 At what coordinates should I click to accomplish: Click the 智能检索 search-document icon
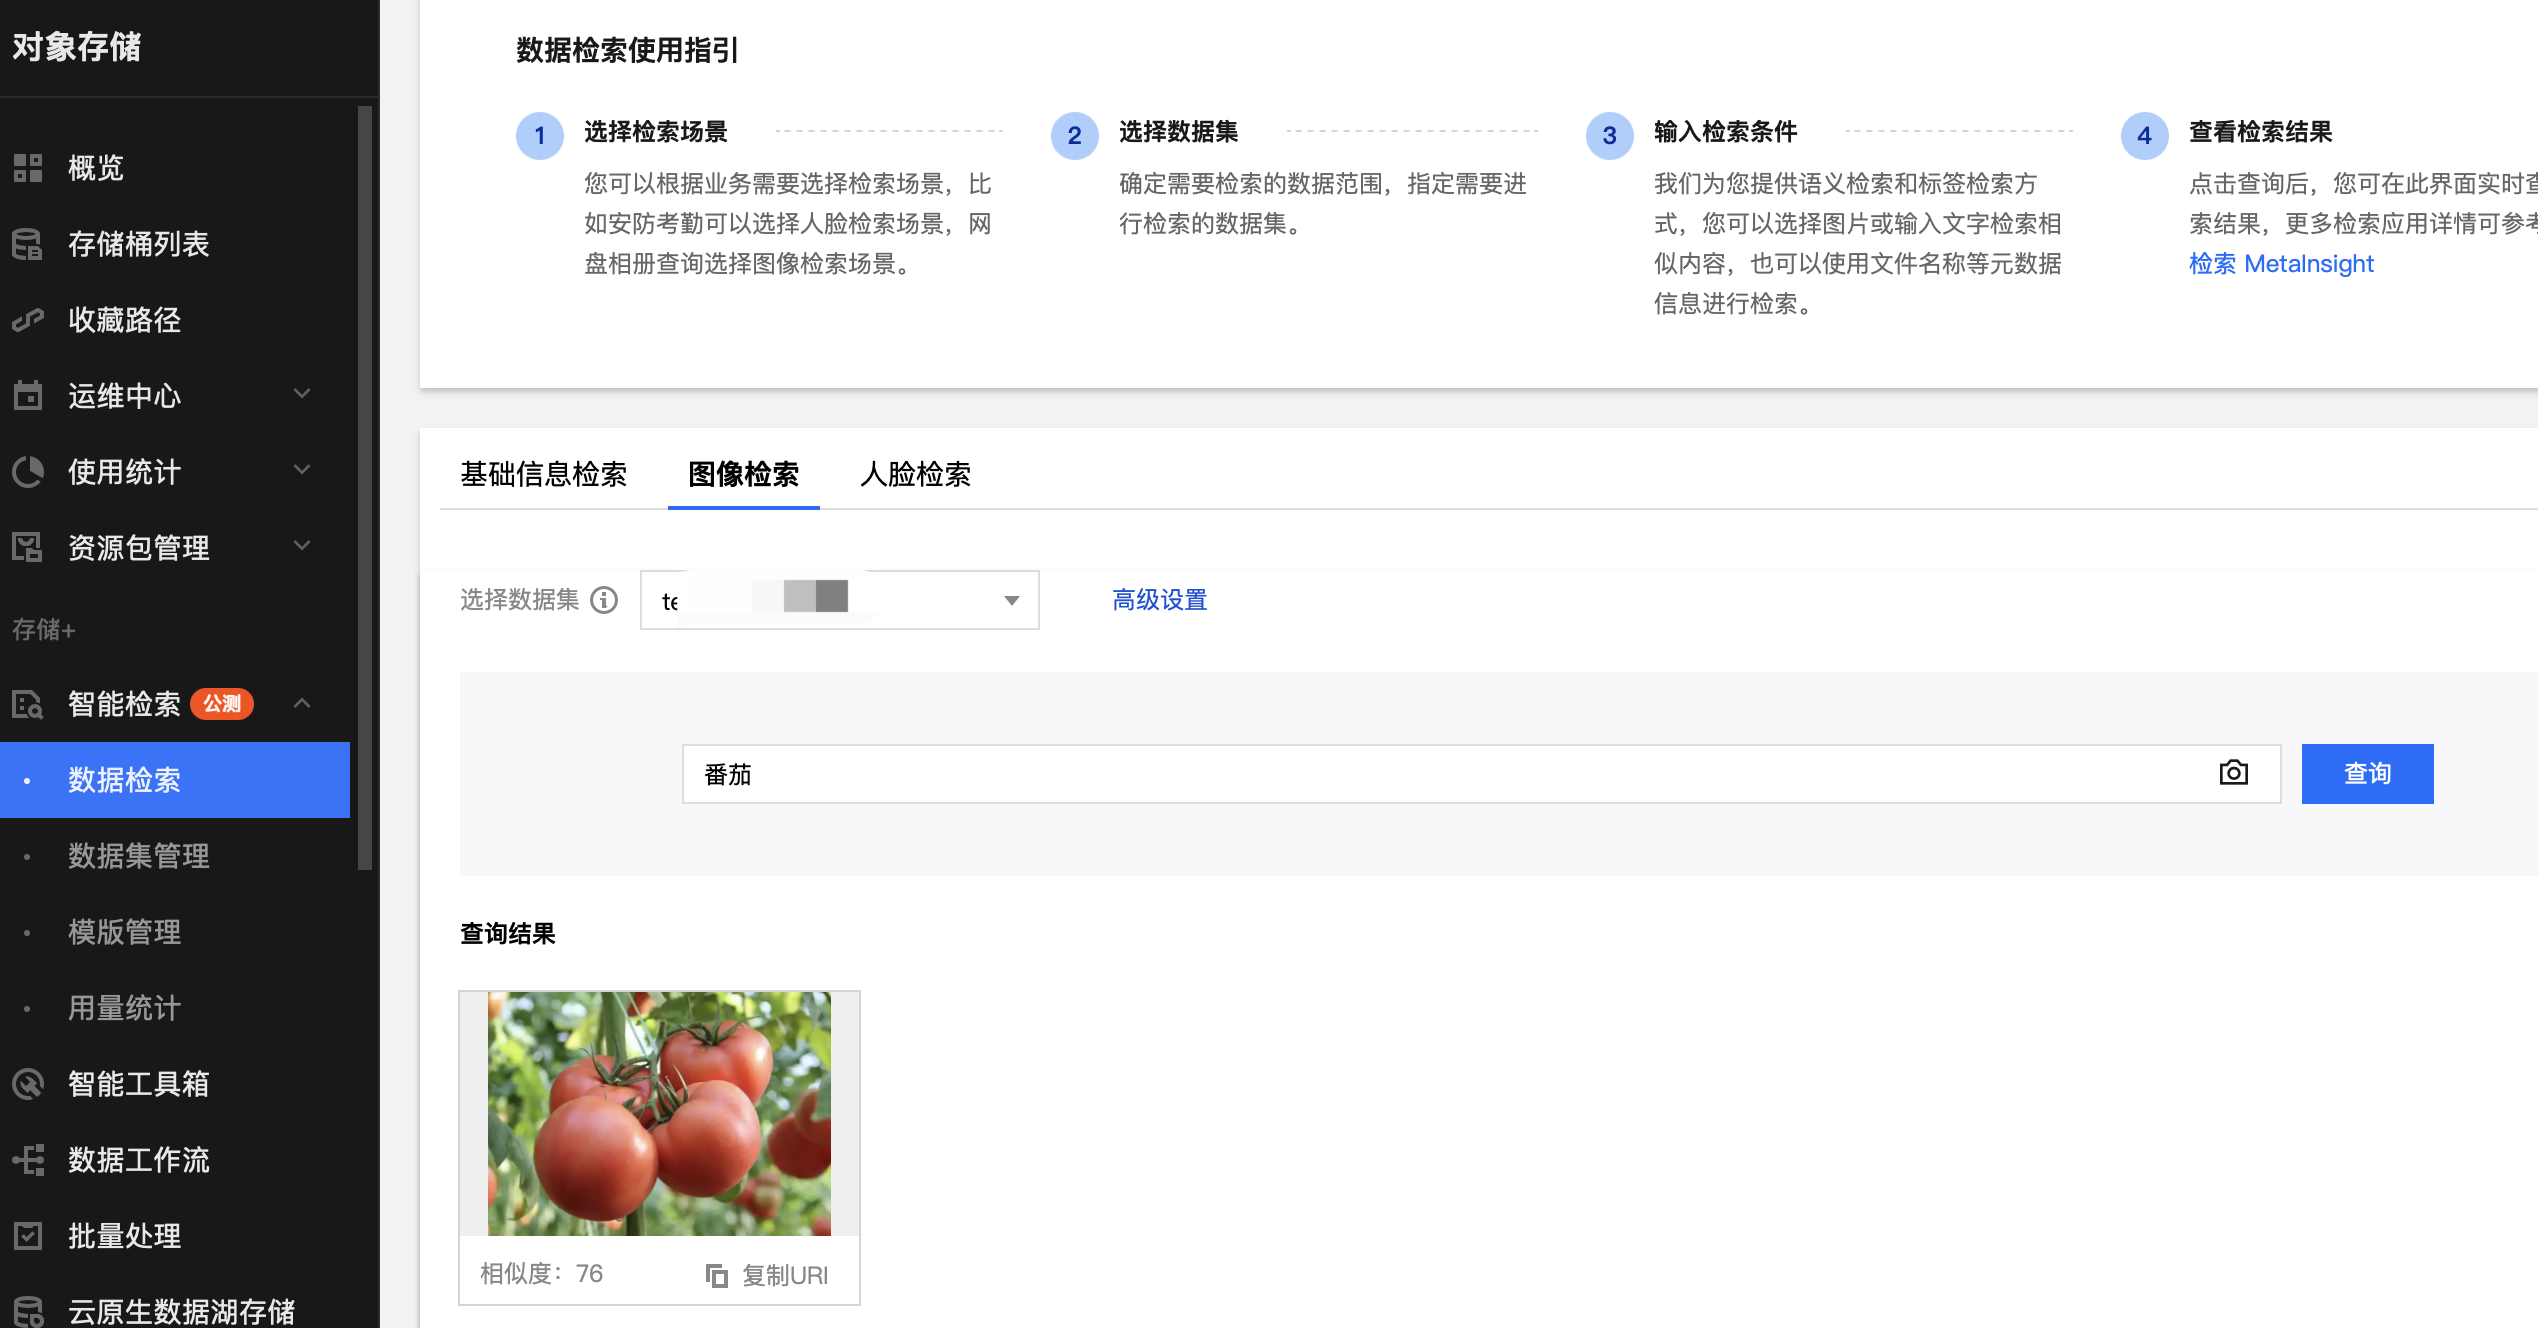pos(28,704)
